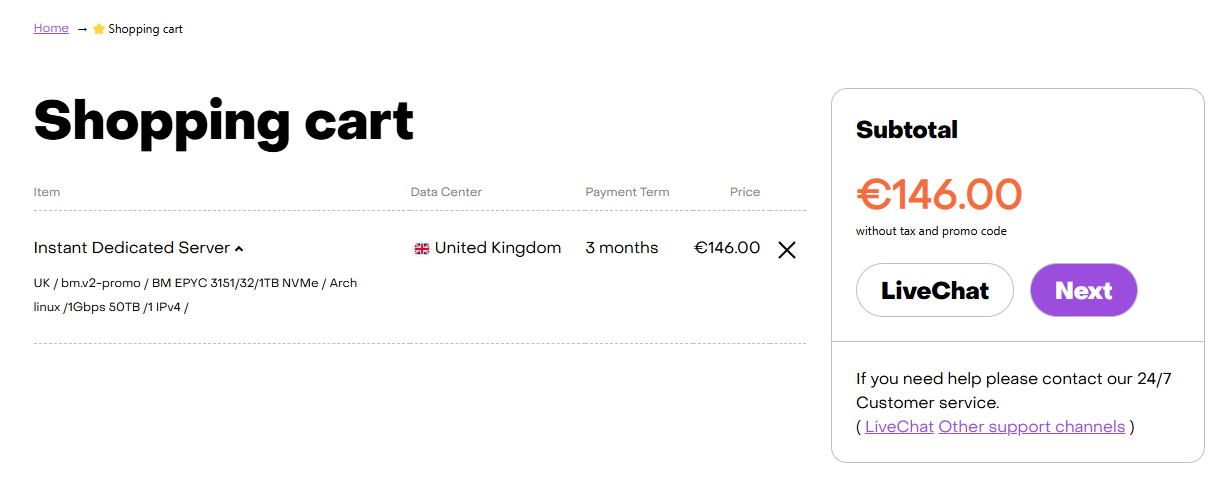Follow the Other support channels link
The image size is (1221, 486).
tap(1031, 427)
